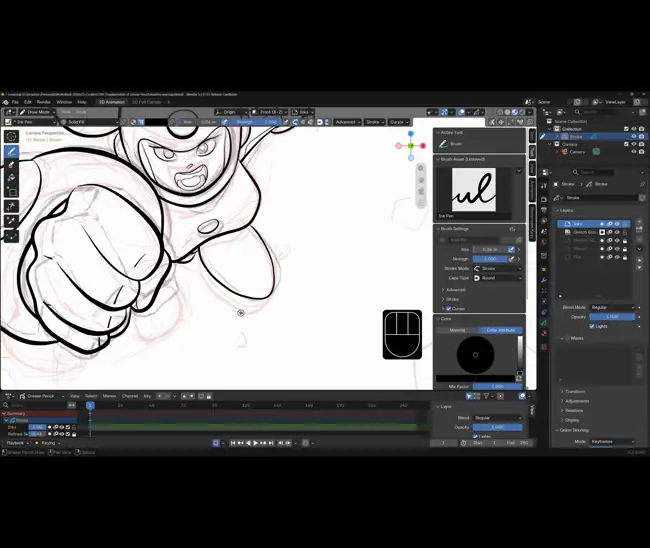Click the brush settings preset icon
Viewport: 650px width, 548px height.
512,229
